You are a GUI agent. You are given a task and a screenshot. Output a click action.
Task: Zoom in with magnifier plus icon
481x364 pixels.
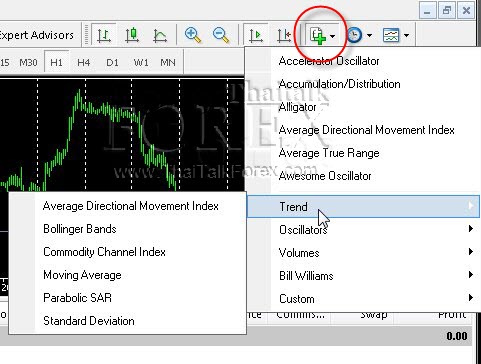pos(193,35)
